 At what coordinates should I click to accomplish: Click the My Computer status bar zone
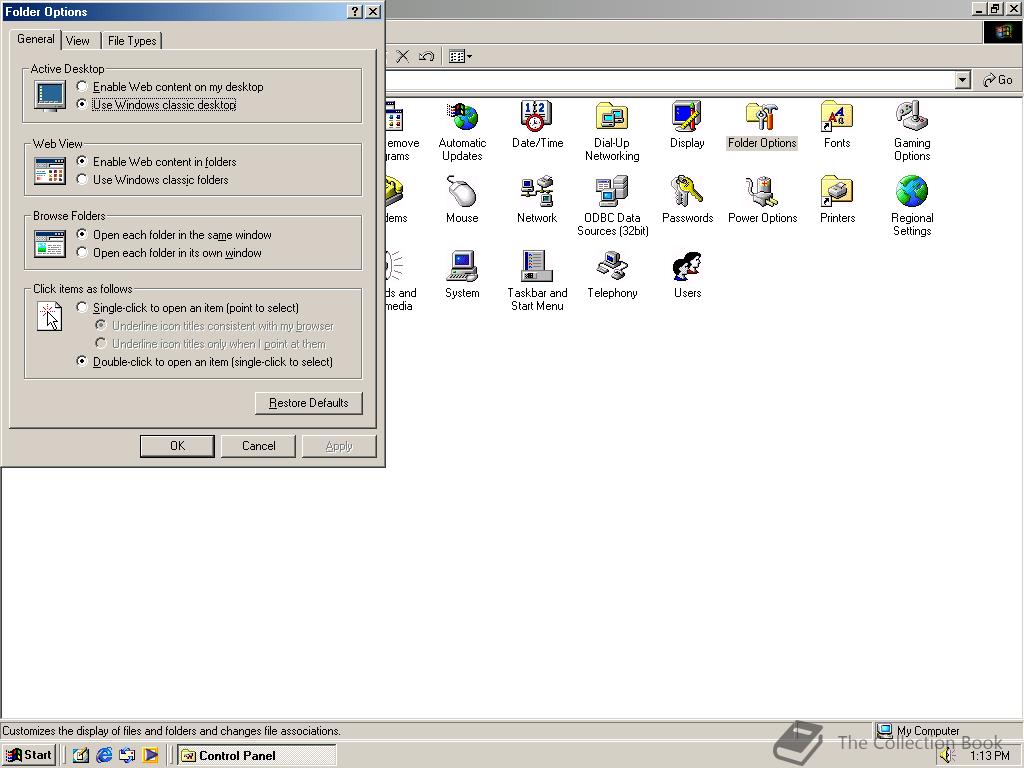pyautogui.click(x=947, y=730)
